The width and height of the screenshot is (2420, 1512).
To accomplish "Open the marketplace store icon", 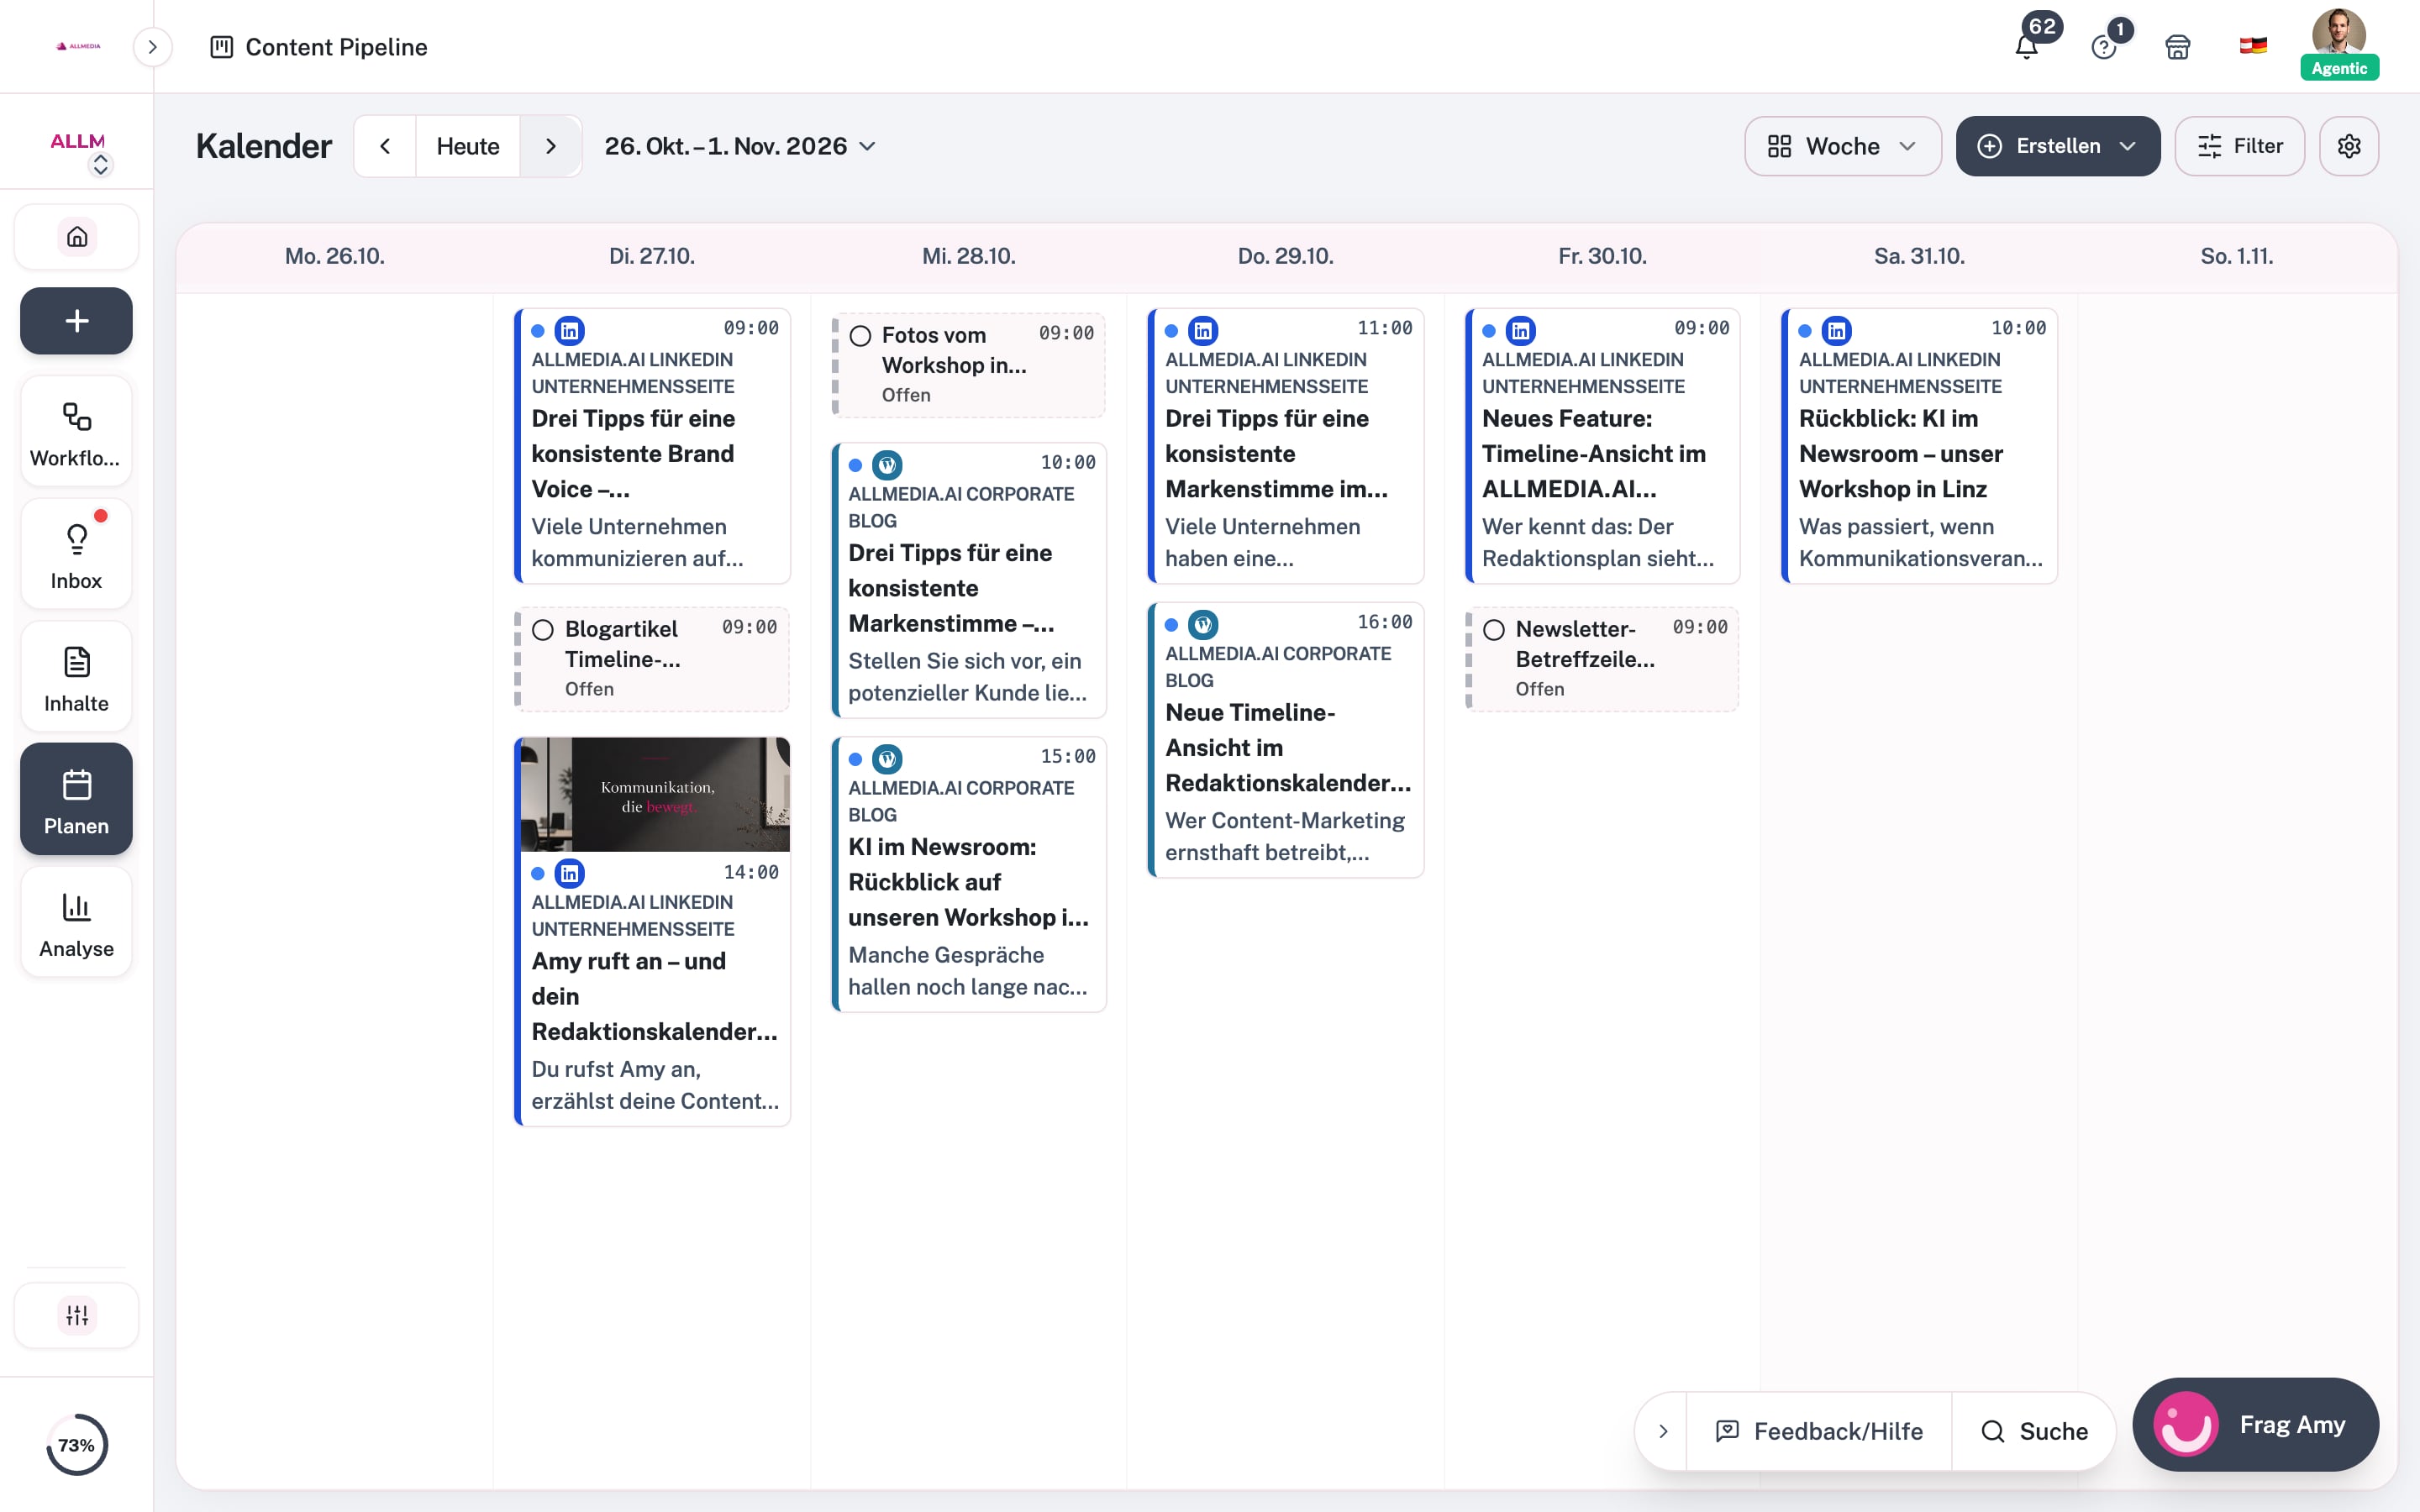I will 2178,47.
